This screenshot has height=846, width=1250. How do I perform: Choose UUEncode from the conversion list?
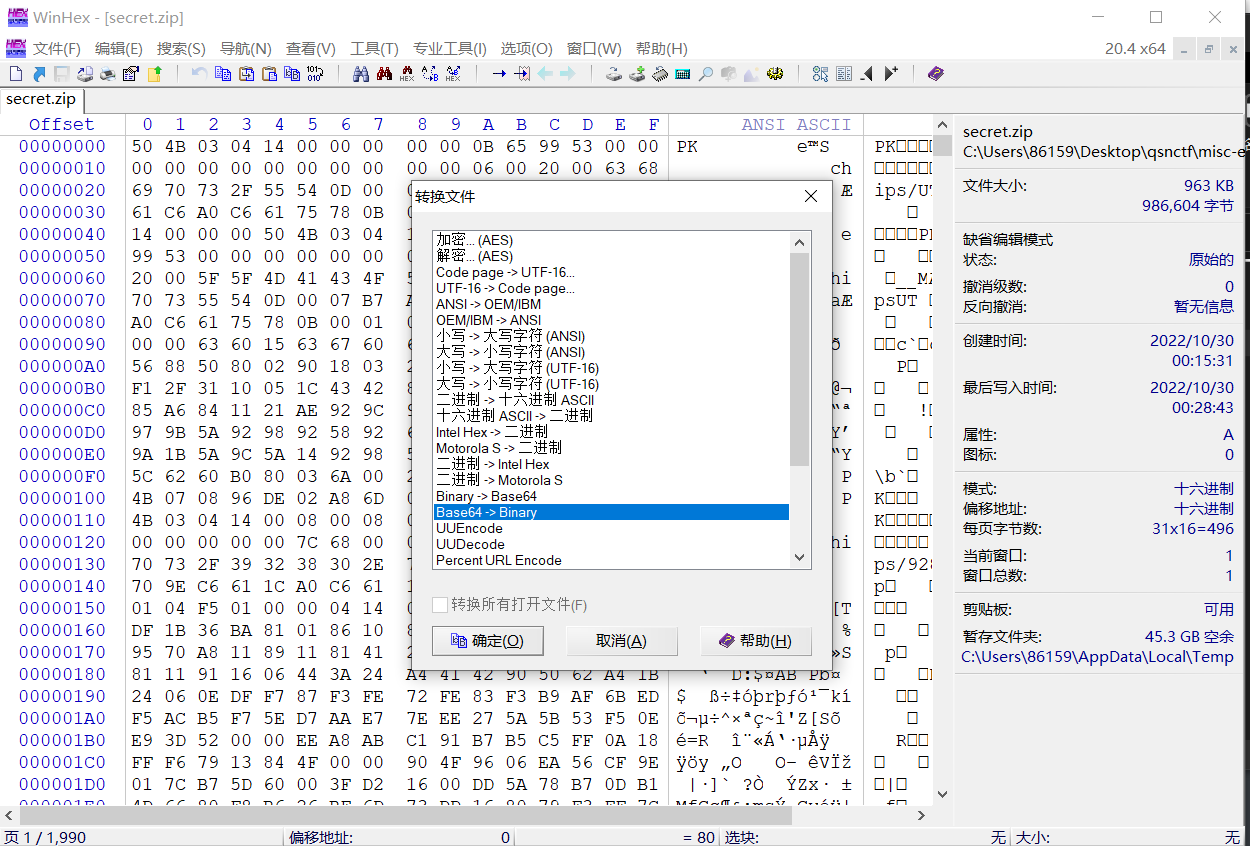tap(470, 528)
